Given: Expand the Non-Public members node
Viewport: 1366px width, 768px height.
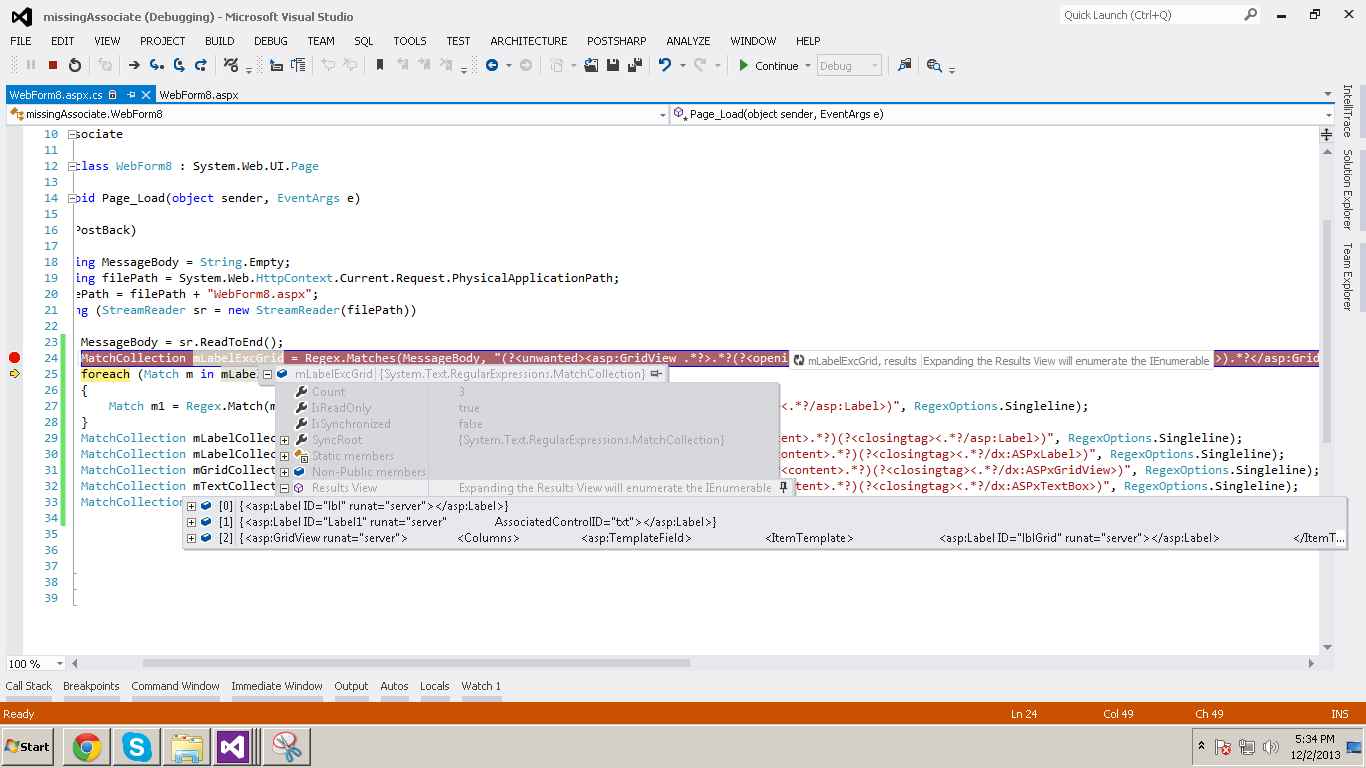Looking at the screenshot, I should [x=284, y=472].
